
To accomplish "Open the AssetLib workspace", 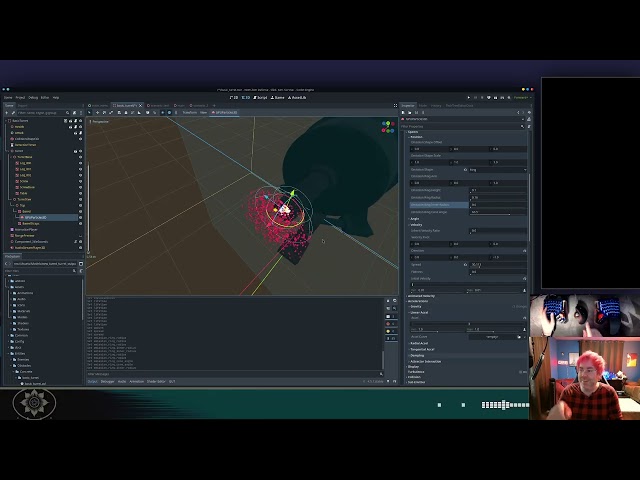I will pyautogui.click(x=297, y=98).
